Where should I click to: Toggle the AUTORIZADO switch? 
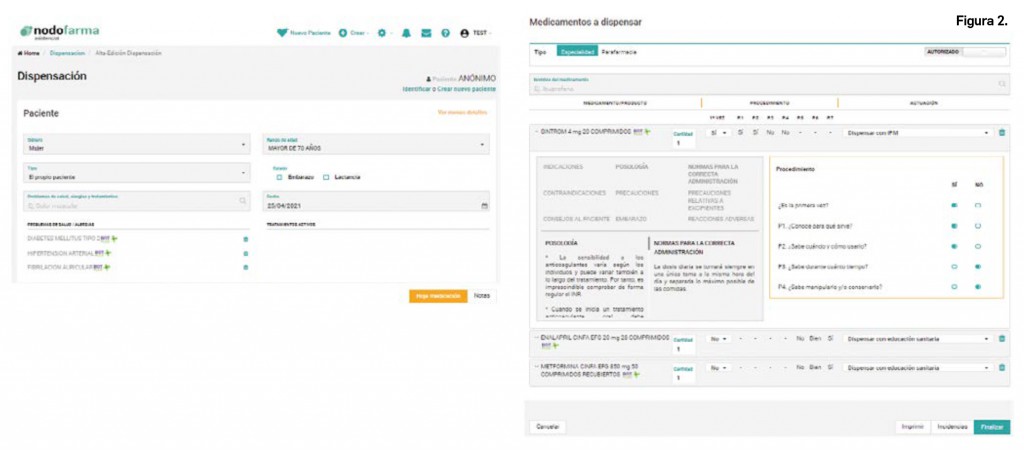tap(984, 51)
